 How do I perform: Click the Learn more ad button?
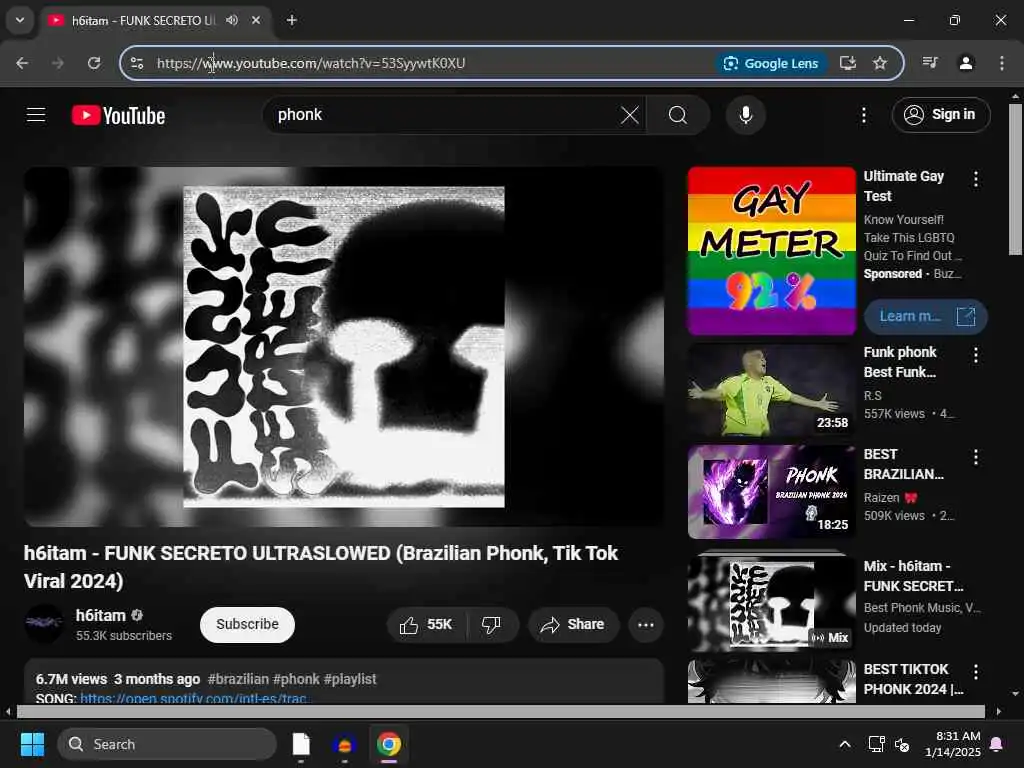point(925,316)
